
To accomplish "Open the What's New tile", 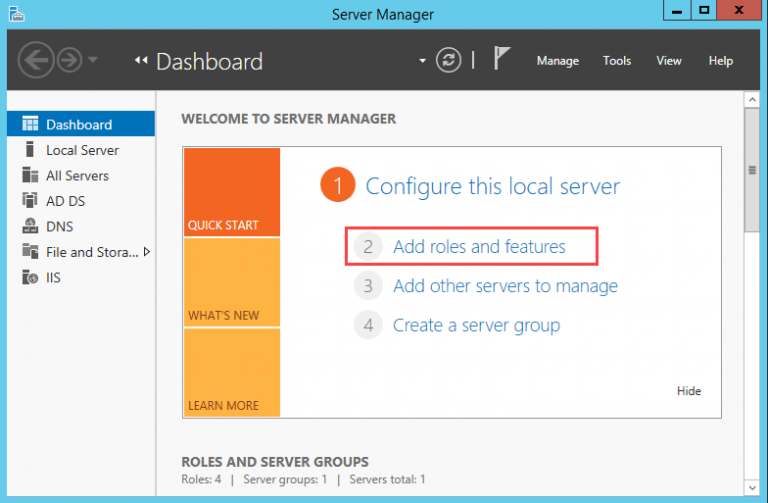I will pos(232,283).
